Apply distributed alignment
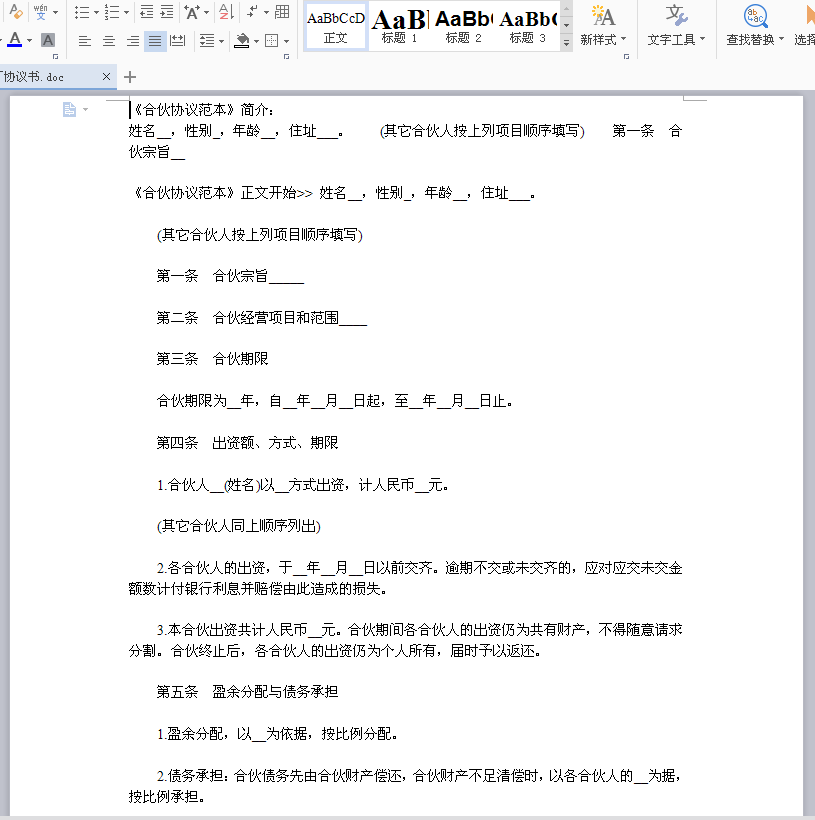This screenshot has height=820, width=815. pyautogui.click(x=178, y=41)
